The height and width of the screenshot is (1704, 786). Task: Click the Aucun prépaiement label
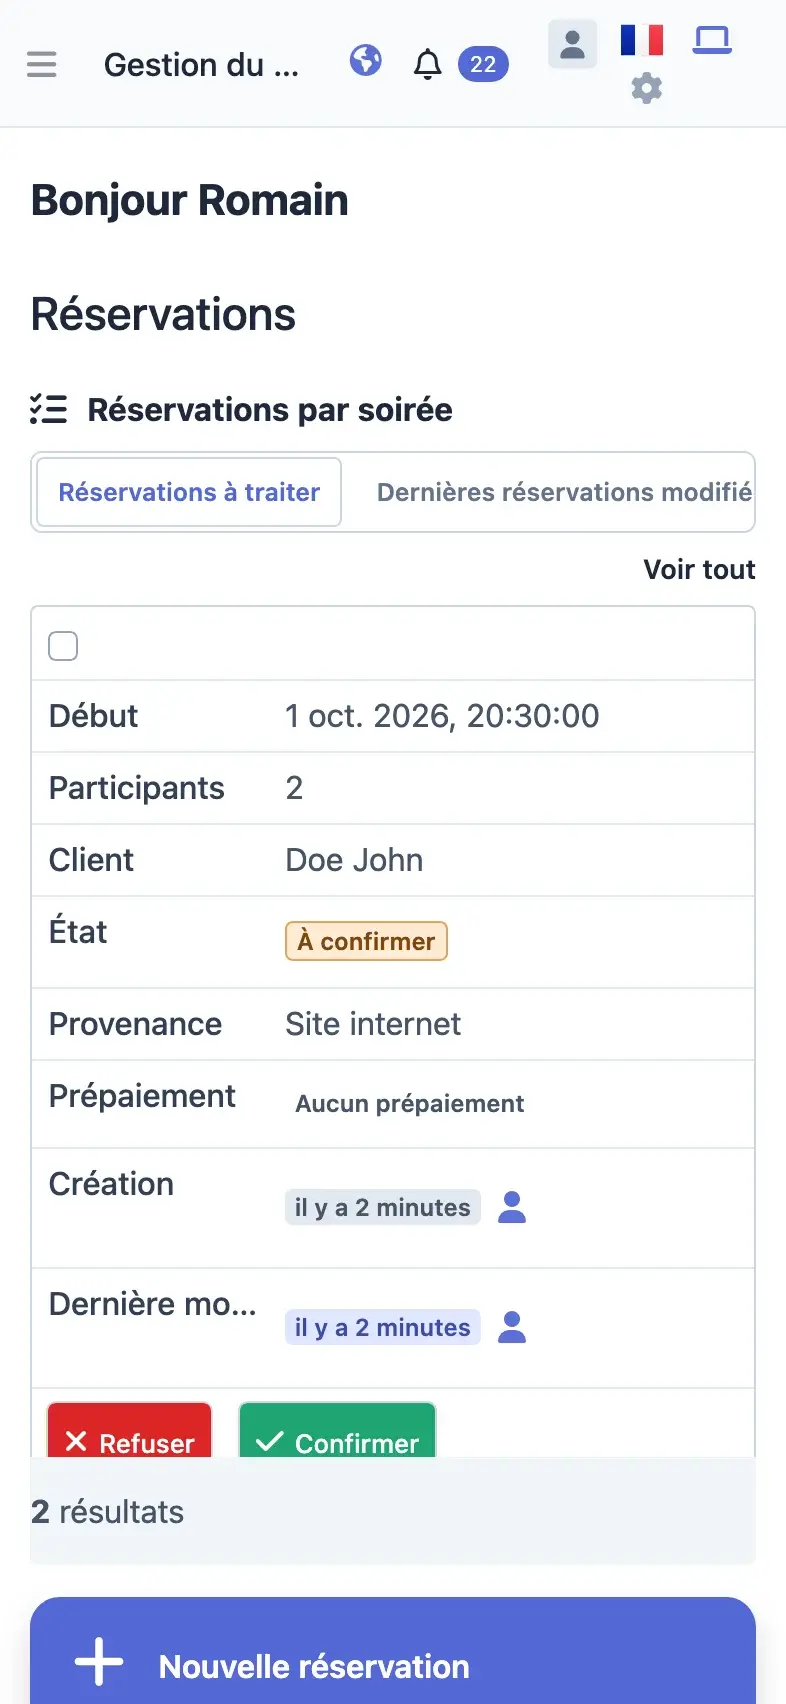coord(410,1103)
